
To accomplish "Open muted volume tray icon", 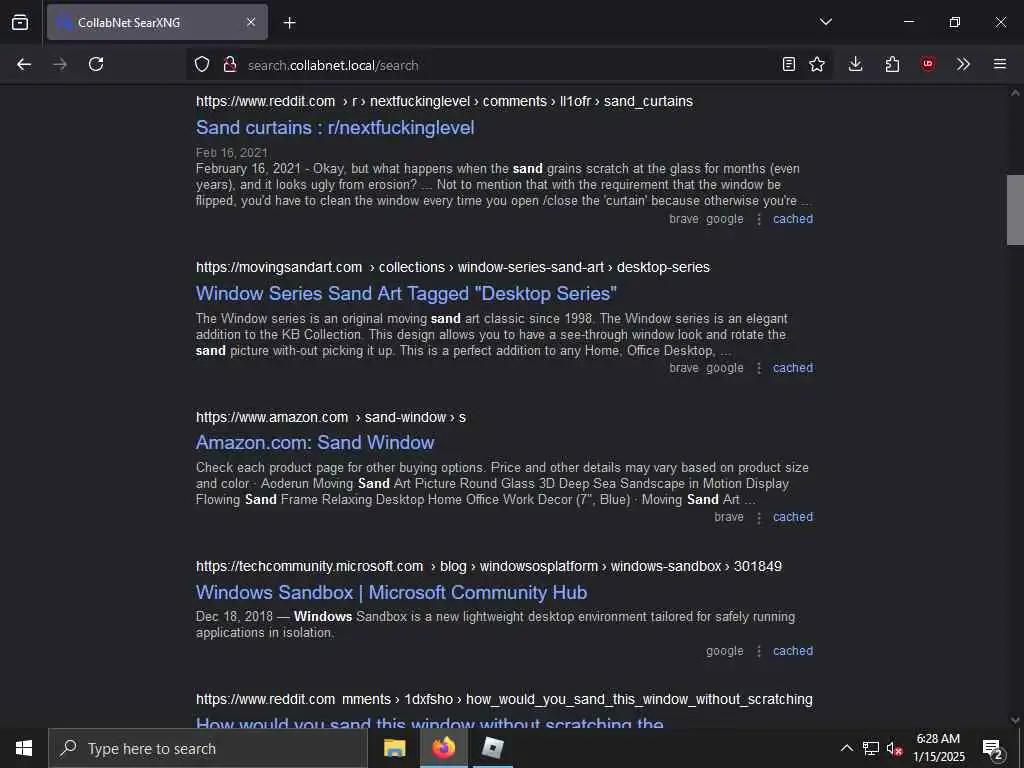I will [894, 748].
